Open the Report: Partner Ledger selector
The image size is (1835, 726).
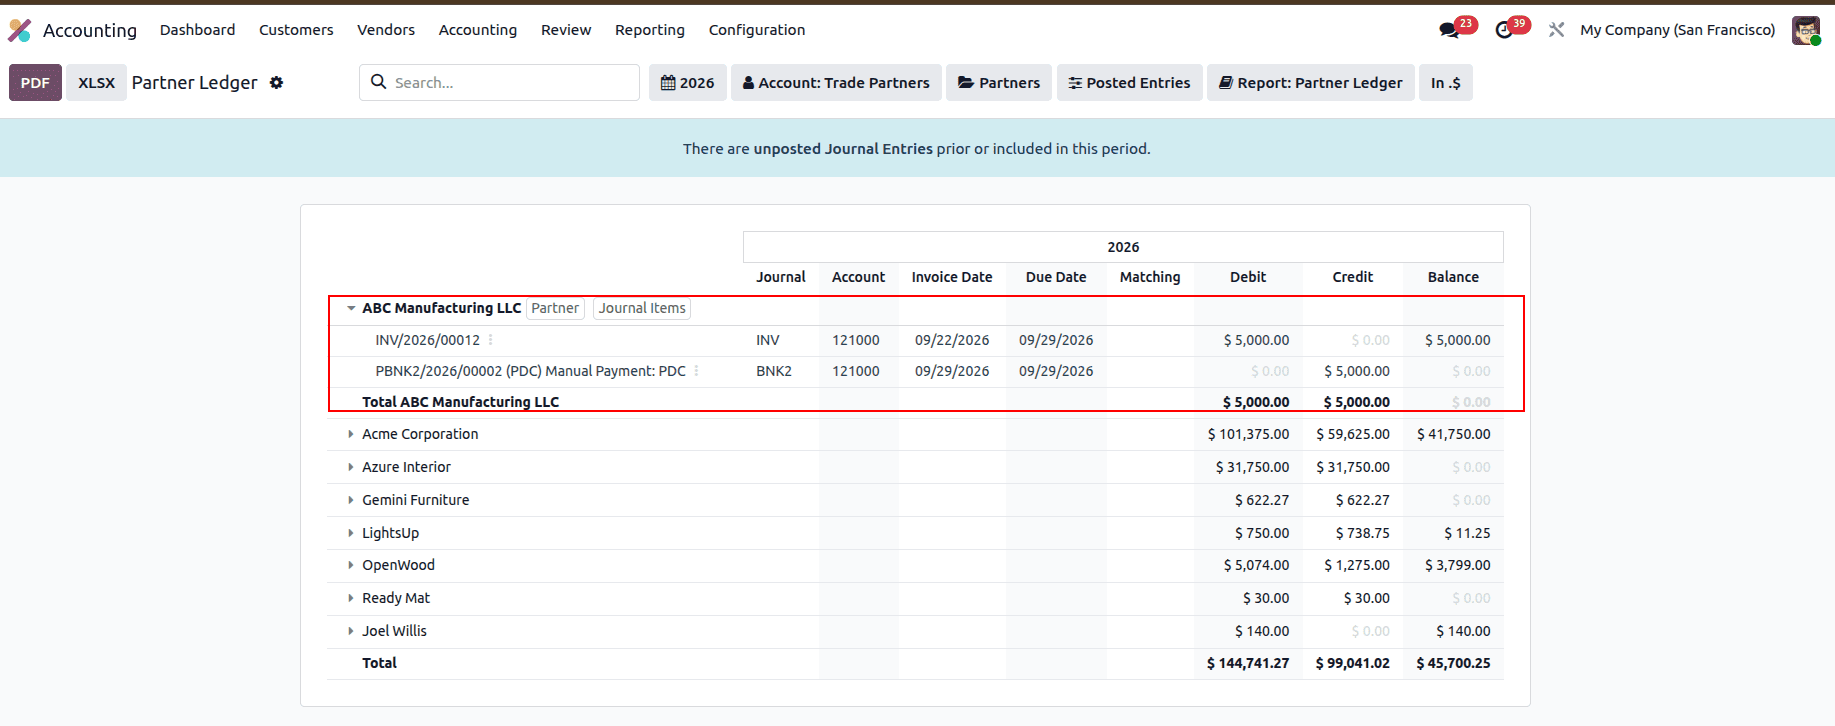(x=1310, y=83)
